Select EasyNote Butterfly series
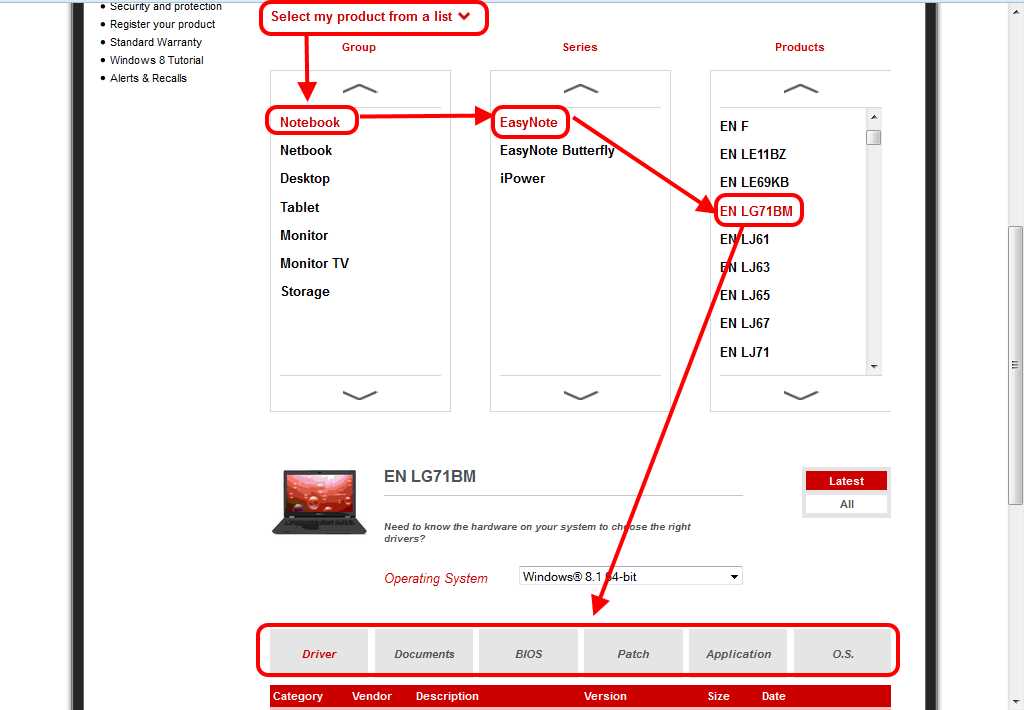This screenshot has width=1024, height=710. (x=557, y=150)
